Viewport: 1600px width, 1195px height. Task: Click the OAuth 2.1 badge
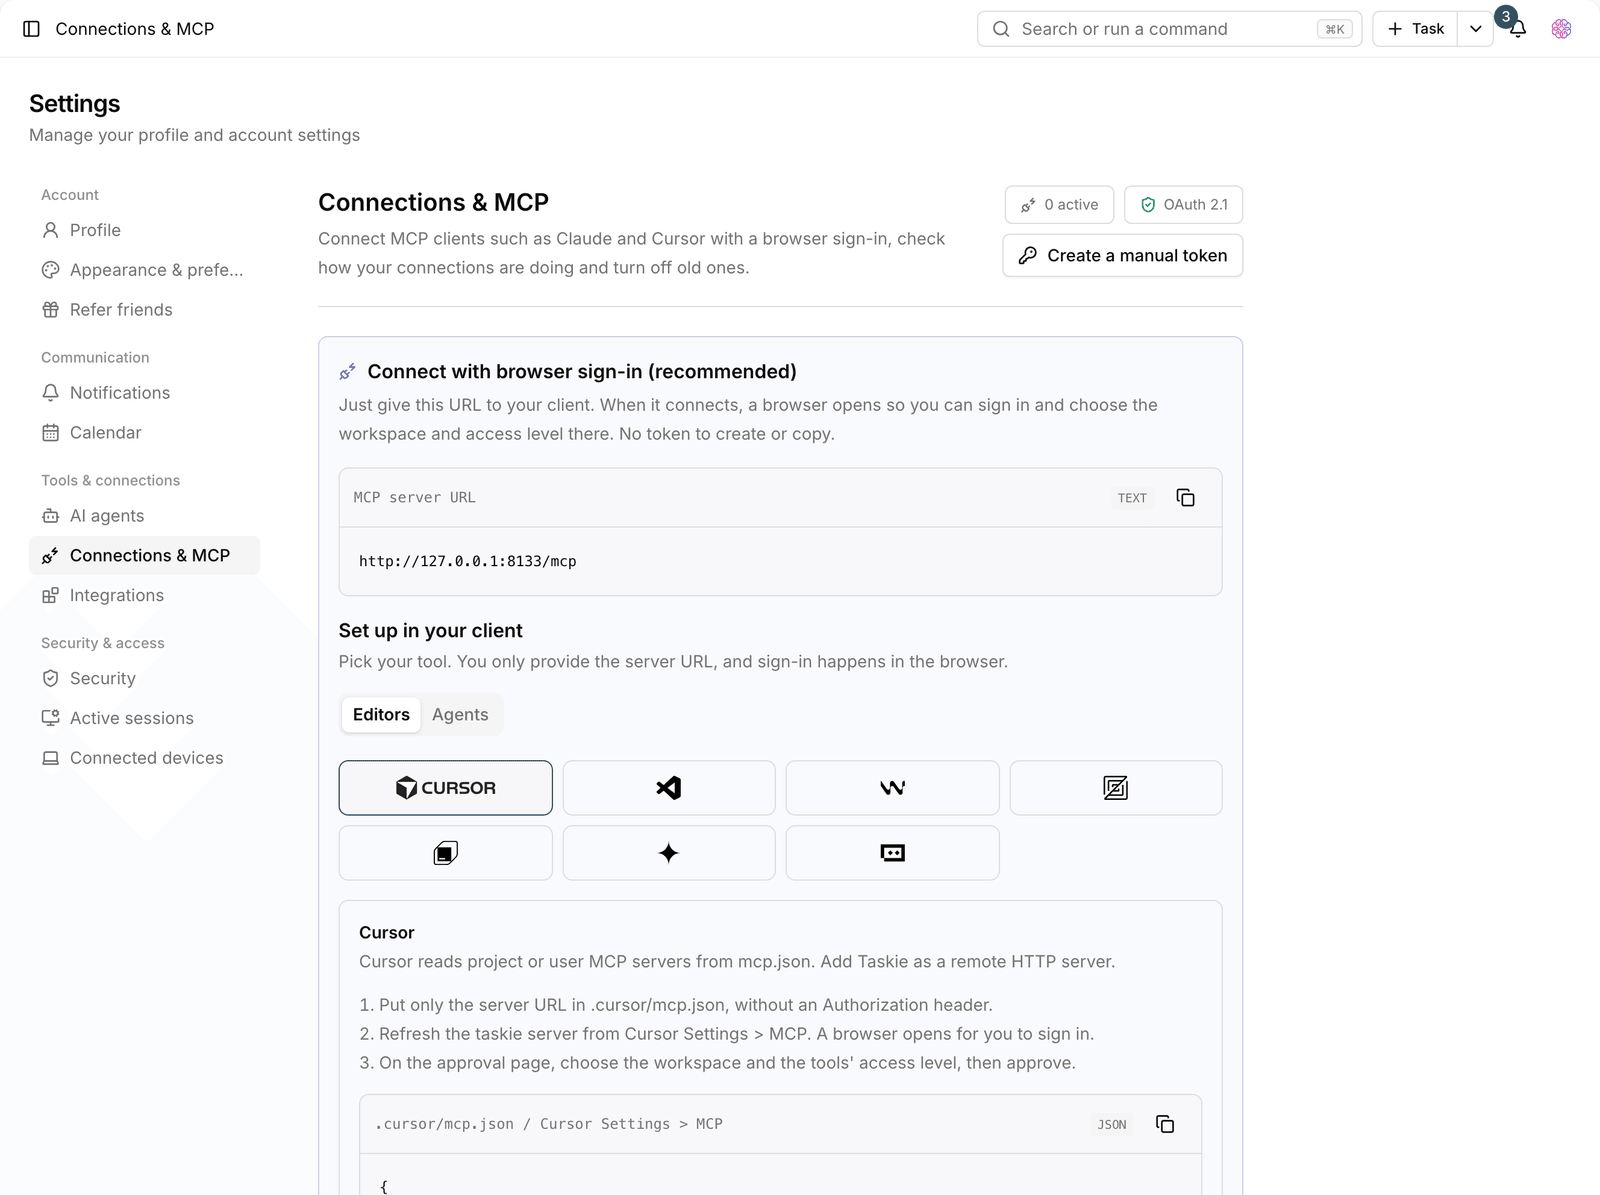tap(1183, 205)
